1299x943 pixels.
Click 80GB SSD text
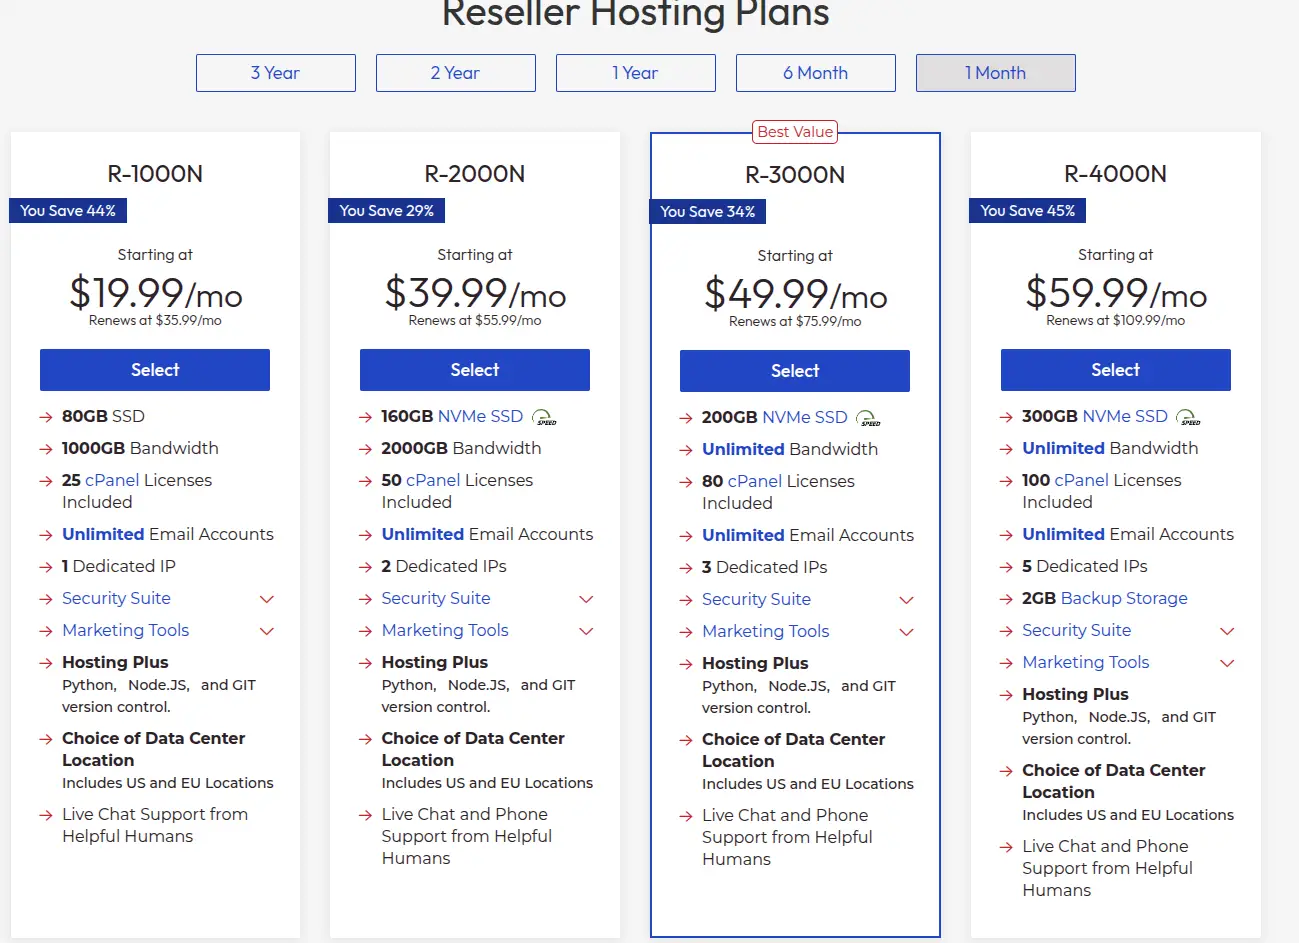[x=103, y=416]
